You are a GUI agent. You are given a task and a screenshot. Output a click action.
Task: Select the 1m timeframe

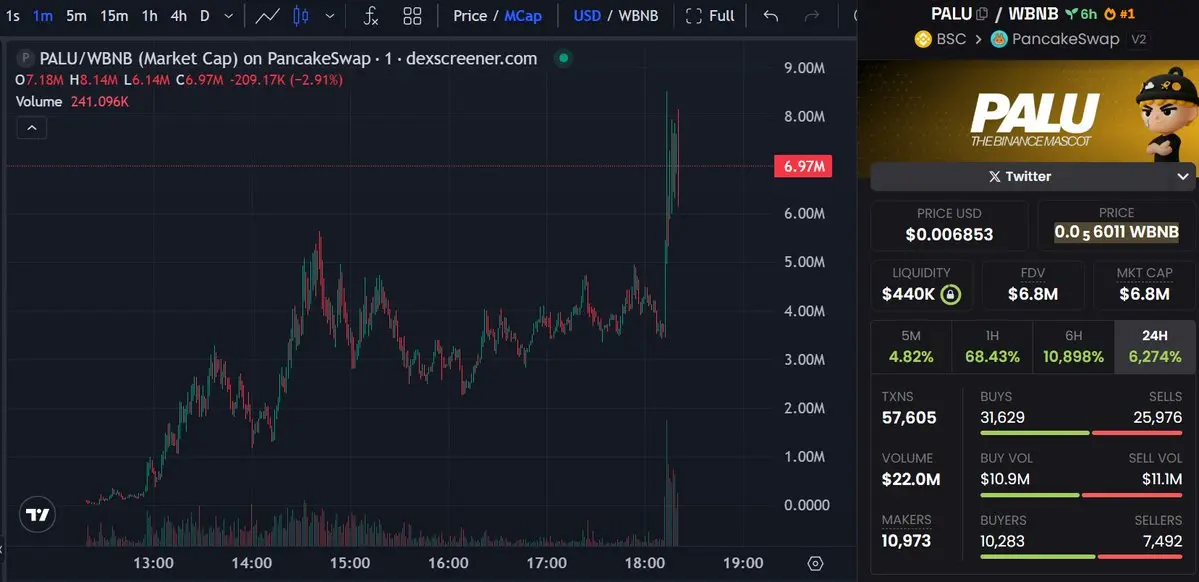tap(43, 16)
